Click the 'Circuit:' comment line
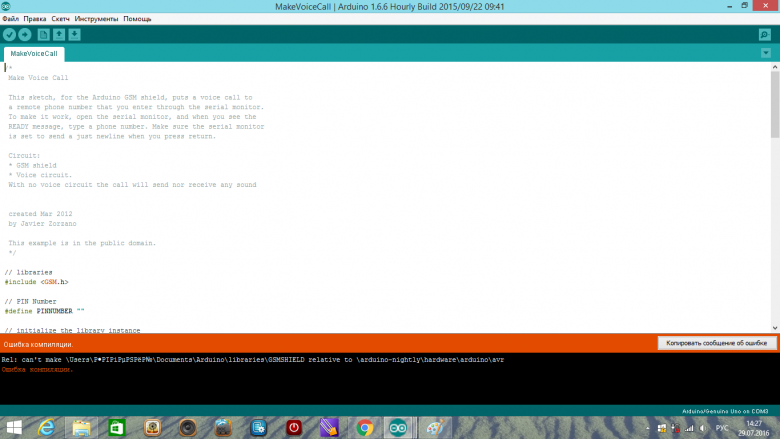 click(24, 156)
